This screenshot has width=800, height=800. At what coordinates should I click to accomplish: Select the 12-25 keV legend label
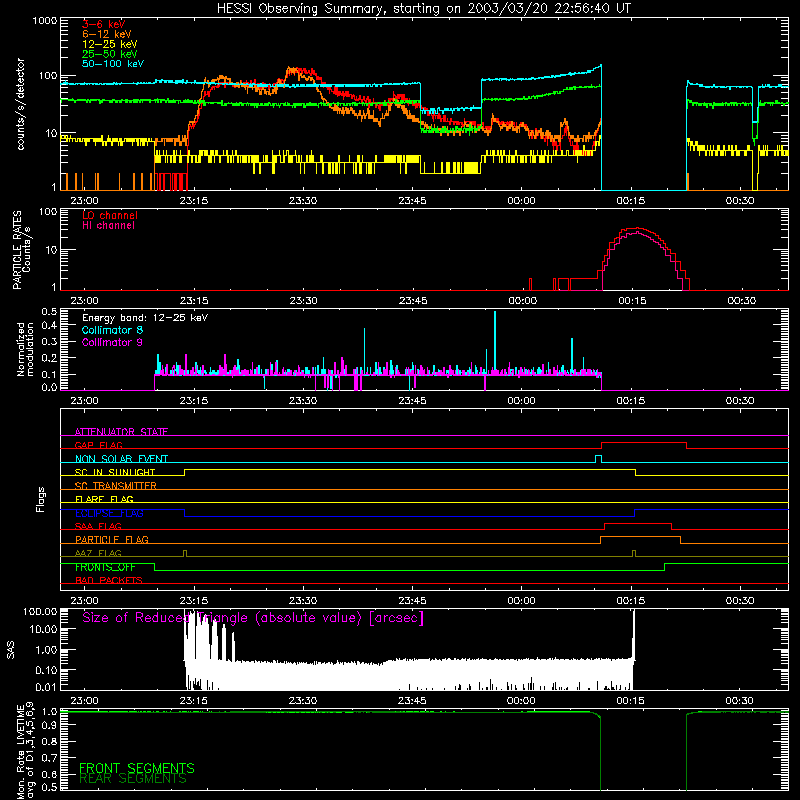(x=110, y=44)
